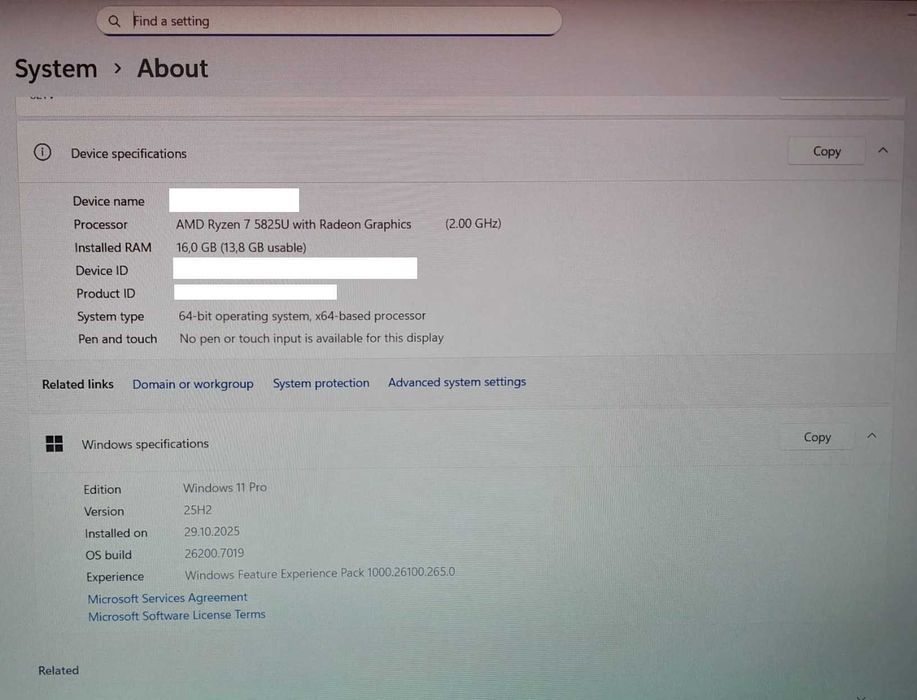Viewport: 917px width, 700px height.
Task: Select the processor text AMD Ryzen 7 5825U
Action: pyautogui.click(x=294, y=224)
